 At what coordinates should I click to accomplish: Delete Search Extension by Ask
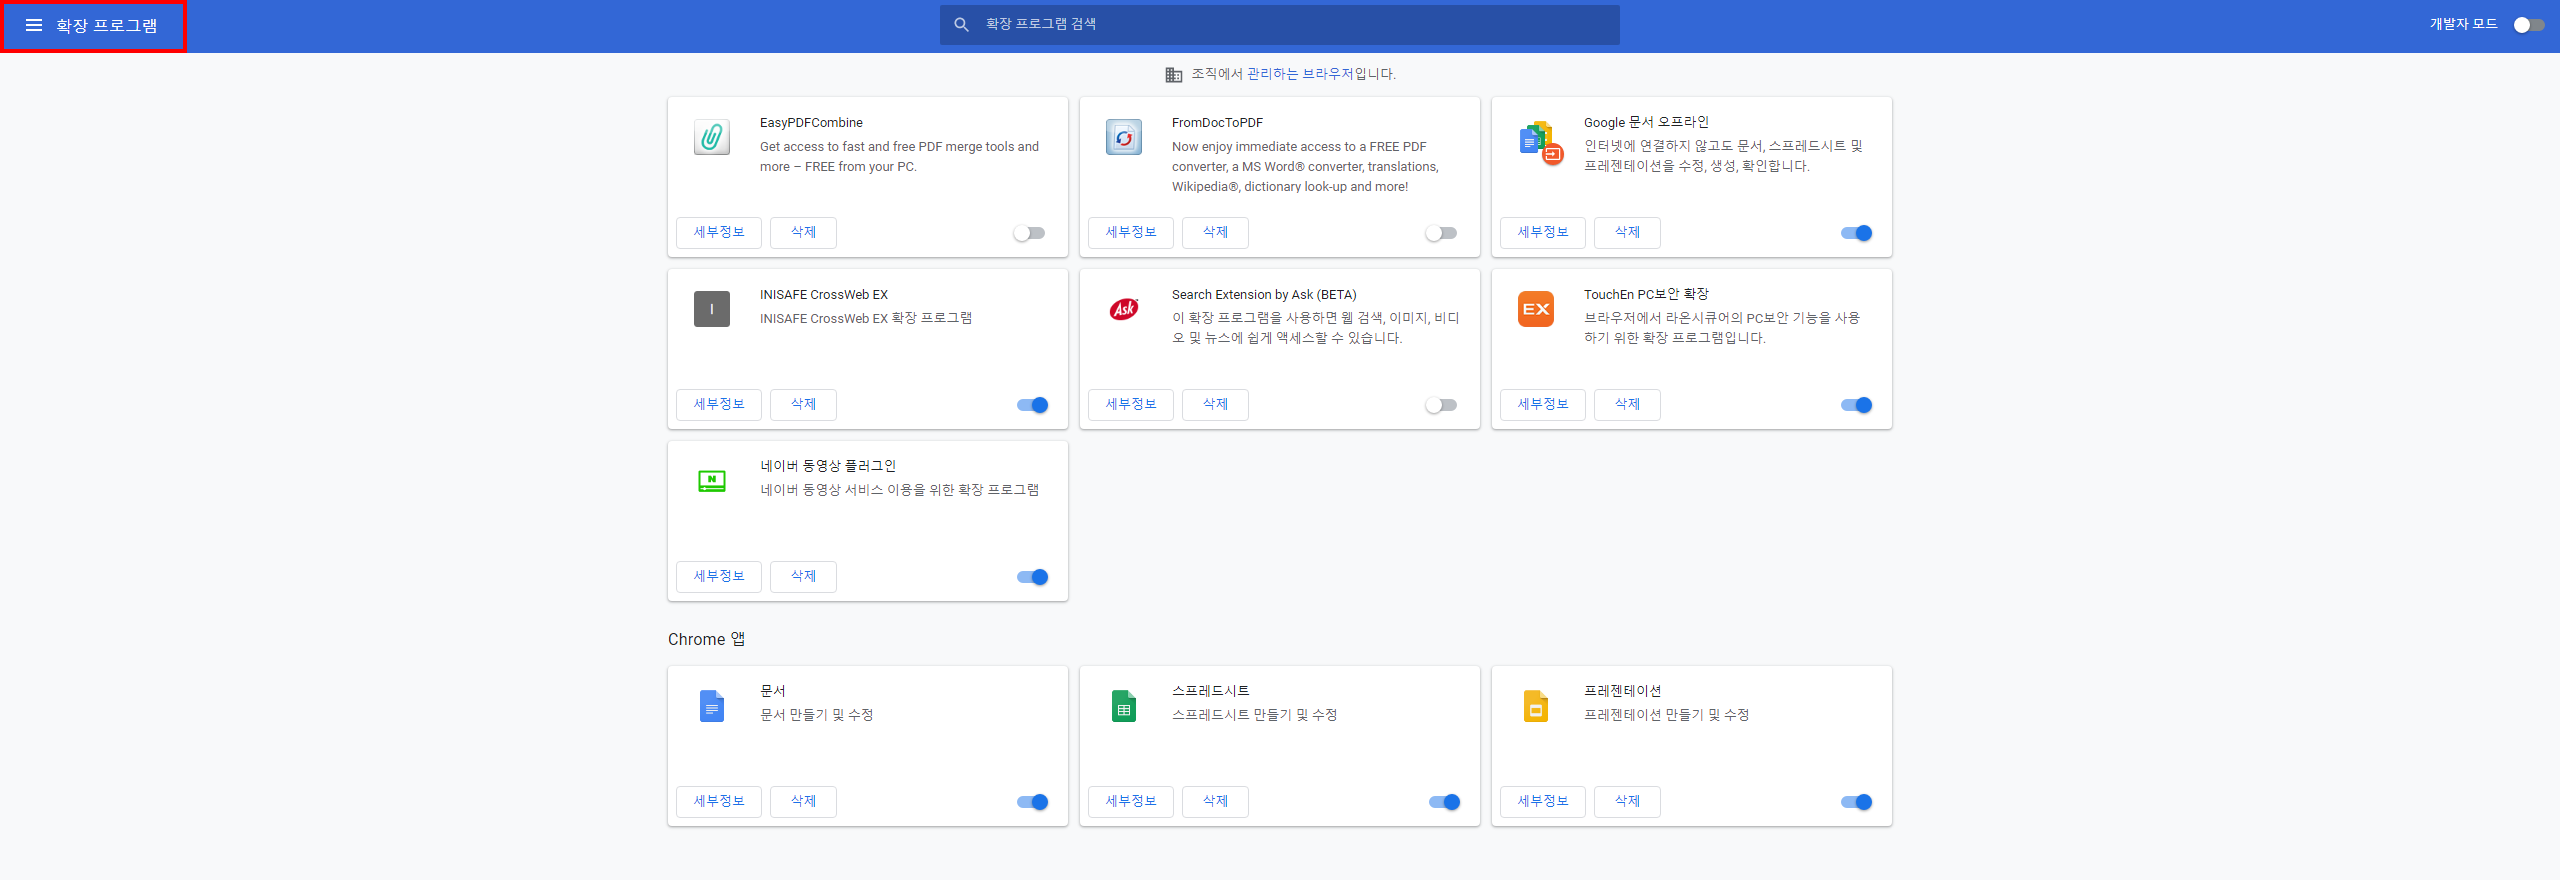coord(1215,405)
